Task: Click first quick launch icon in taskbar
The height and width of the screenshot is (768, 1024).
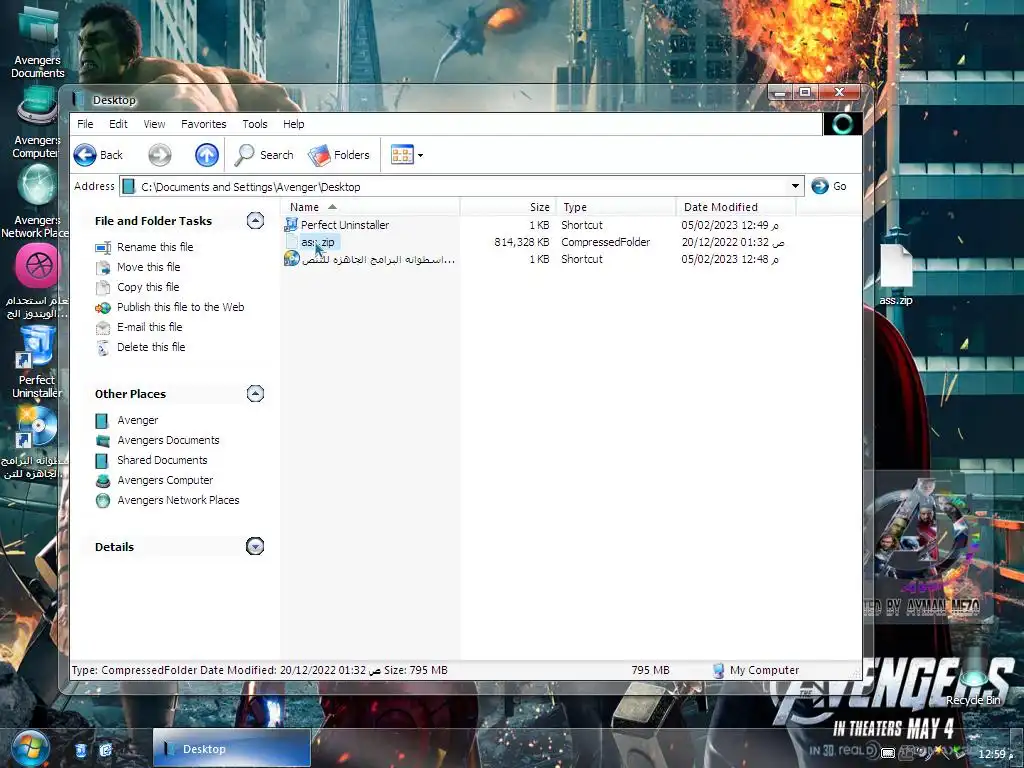Action: pos(80,750)
